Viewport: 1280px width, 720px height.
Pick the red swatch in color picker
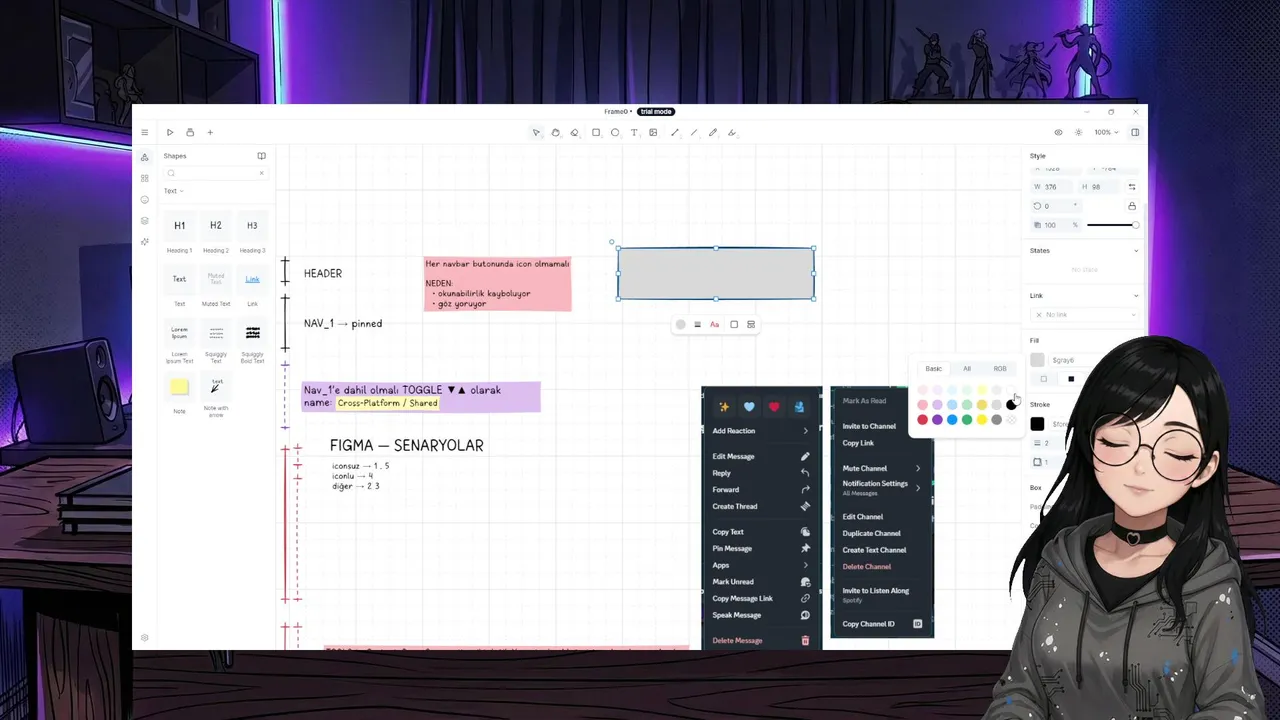[x=922, y=419]
